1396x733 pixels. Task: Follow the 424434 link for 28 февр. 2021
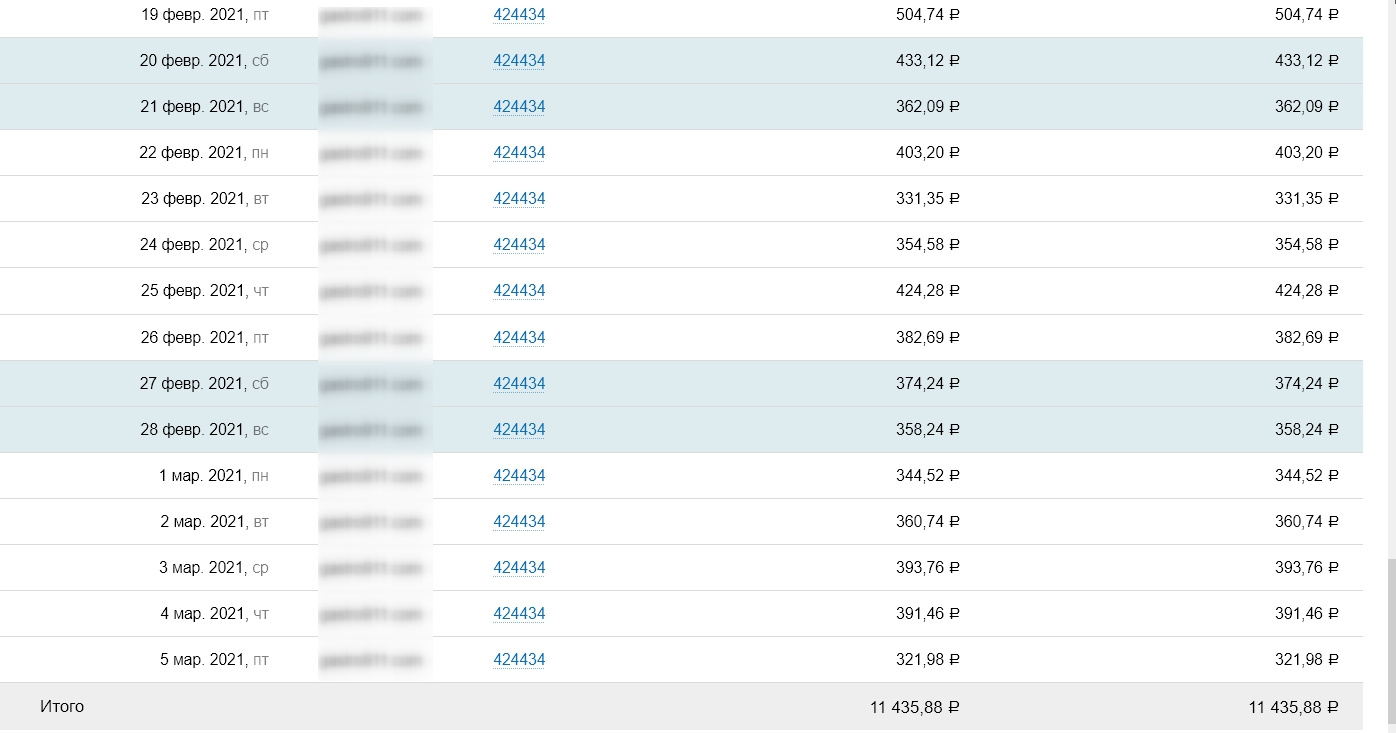(519, 430)
